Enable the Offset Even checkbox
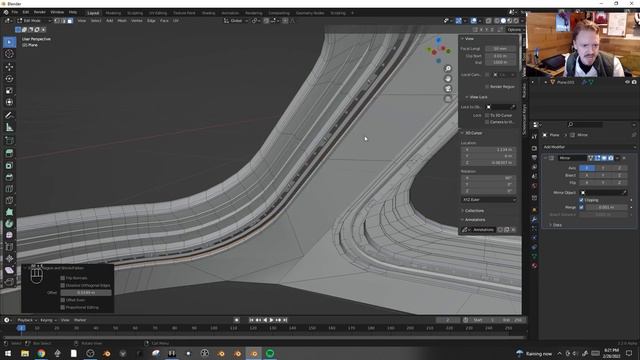This screenshot has height=360, width=640. (62, 300)
